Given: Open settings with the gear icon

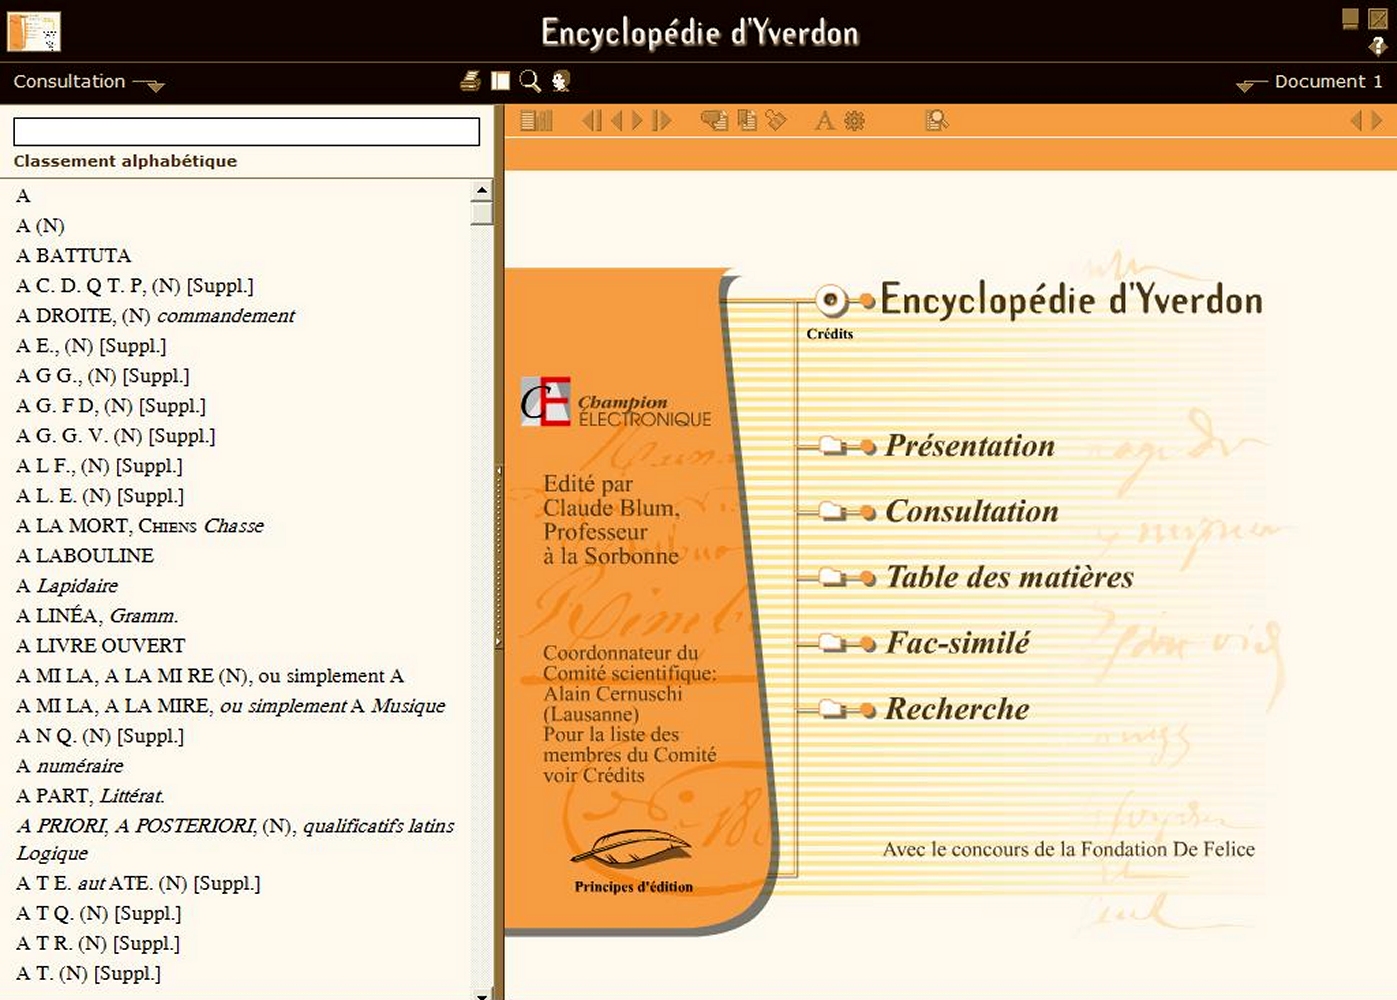Looking at the screenshot, I should (854, 121).
